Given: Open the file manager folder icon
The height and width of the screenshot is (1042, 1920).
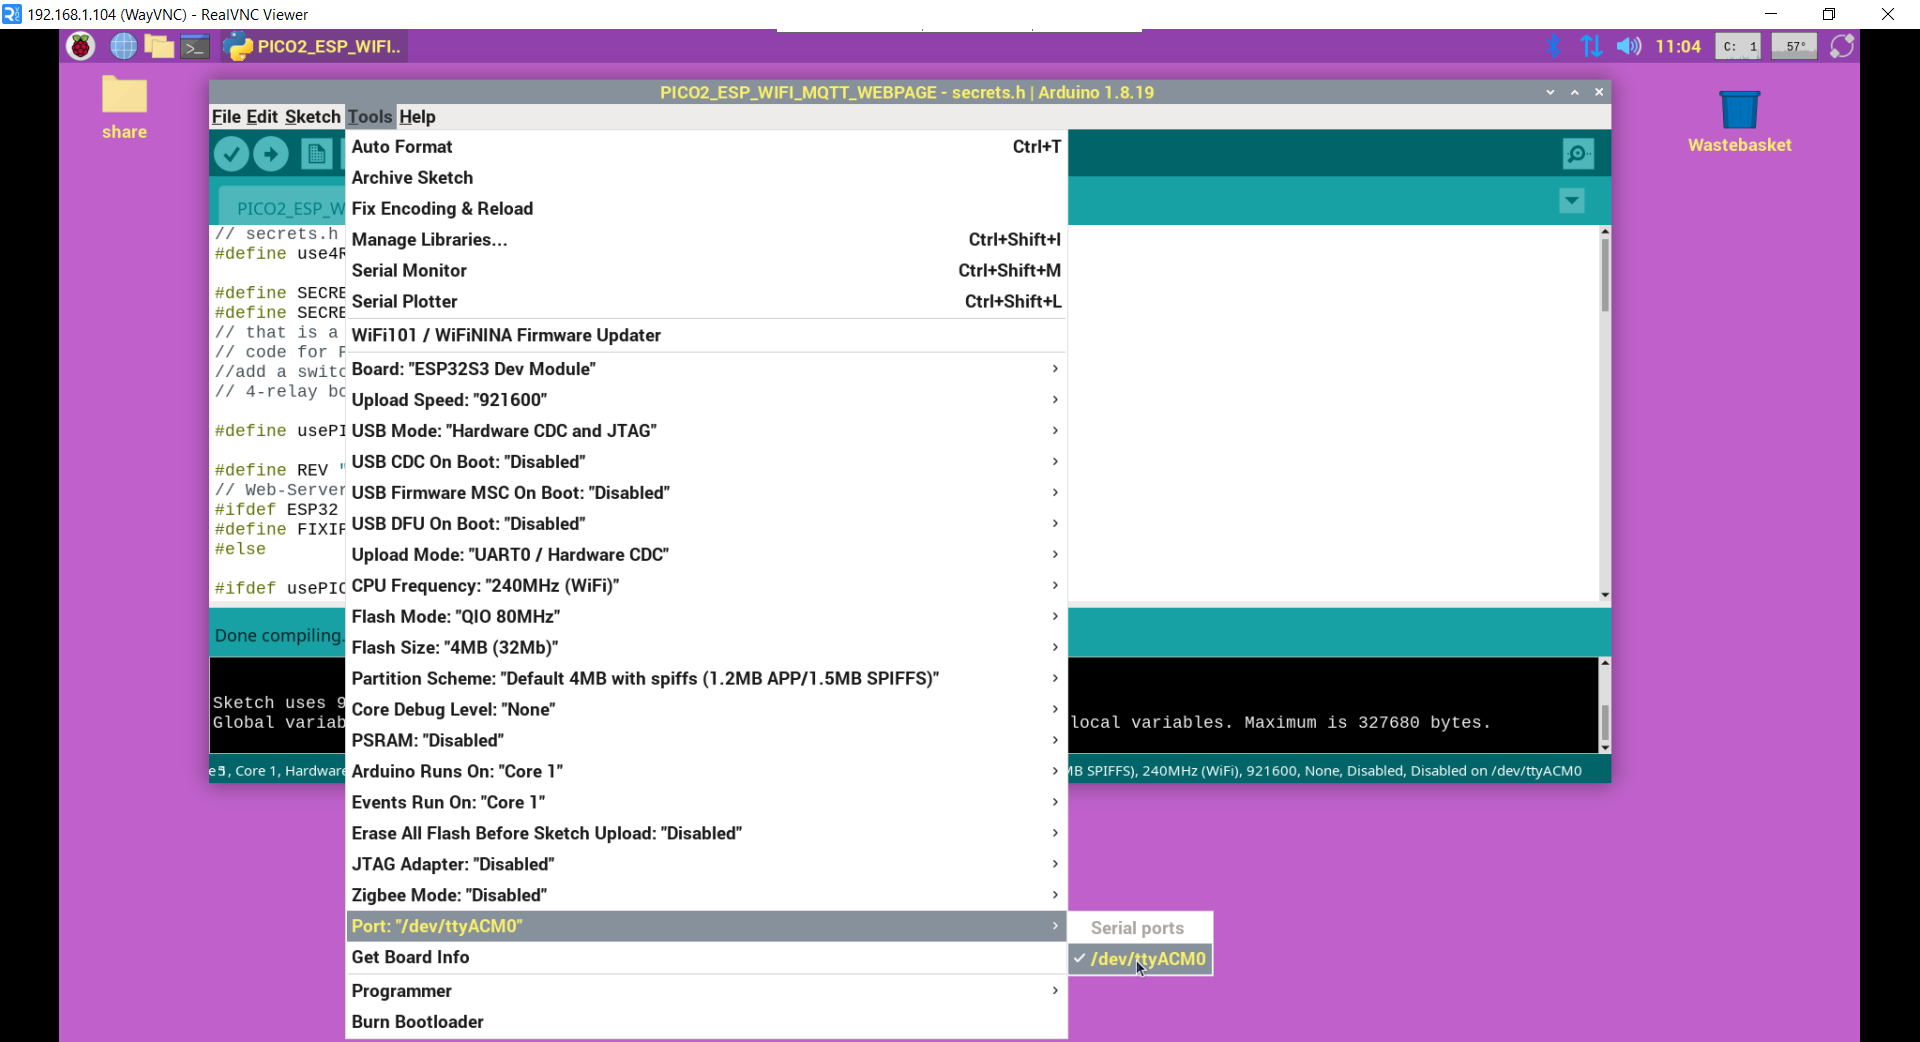Looking at the screenshot, I should (159, 46).
